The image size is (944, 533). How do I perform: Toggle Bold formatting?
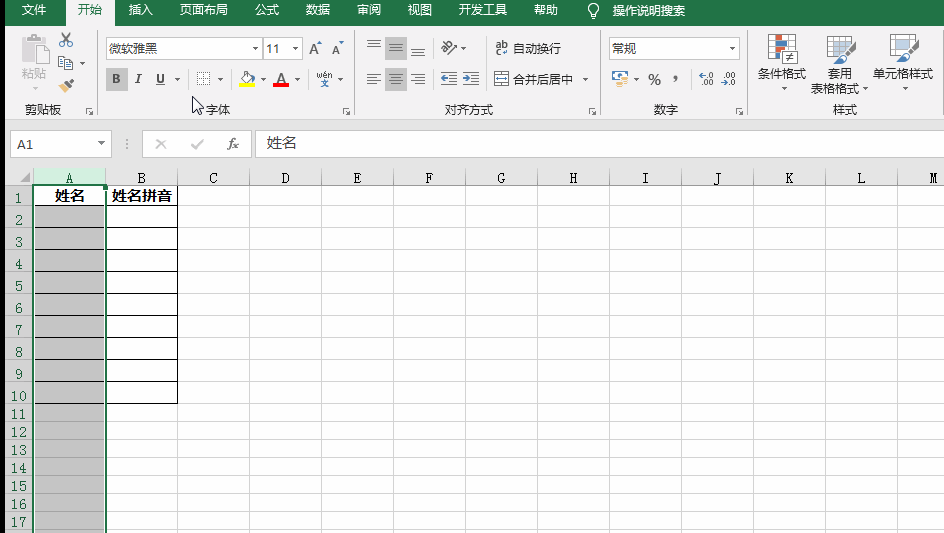[116, 79]
